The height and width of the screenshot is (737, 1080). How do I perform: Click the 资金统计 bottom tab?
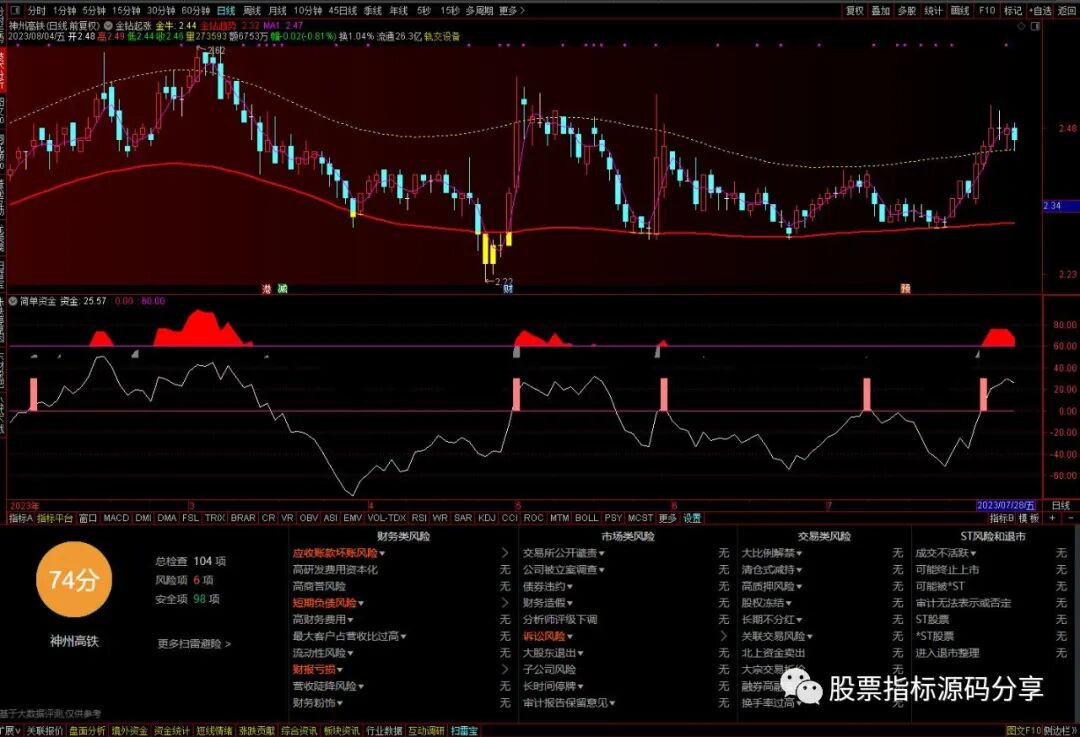pos(172,731)
